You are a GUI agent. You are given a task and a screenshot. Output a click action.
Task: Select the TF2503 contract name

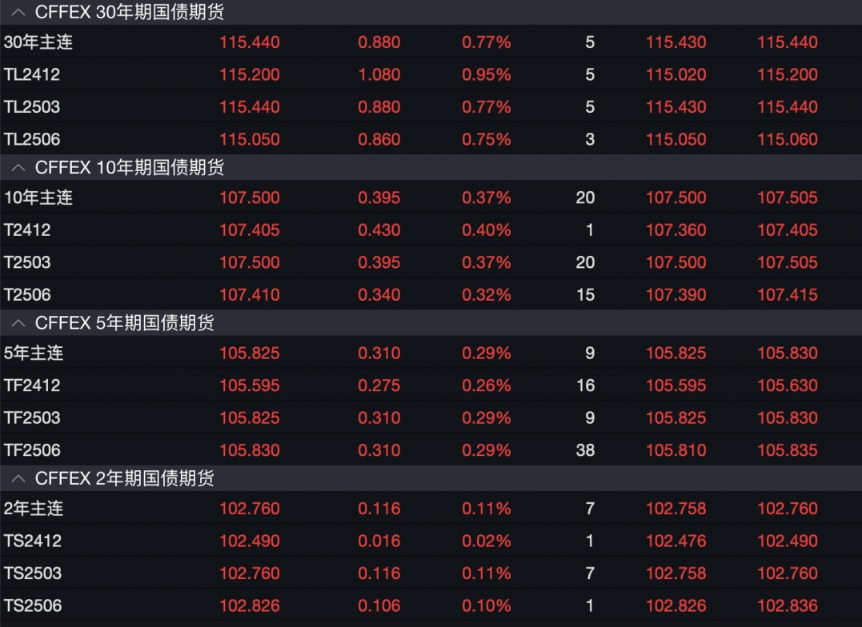coord(32,418)
